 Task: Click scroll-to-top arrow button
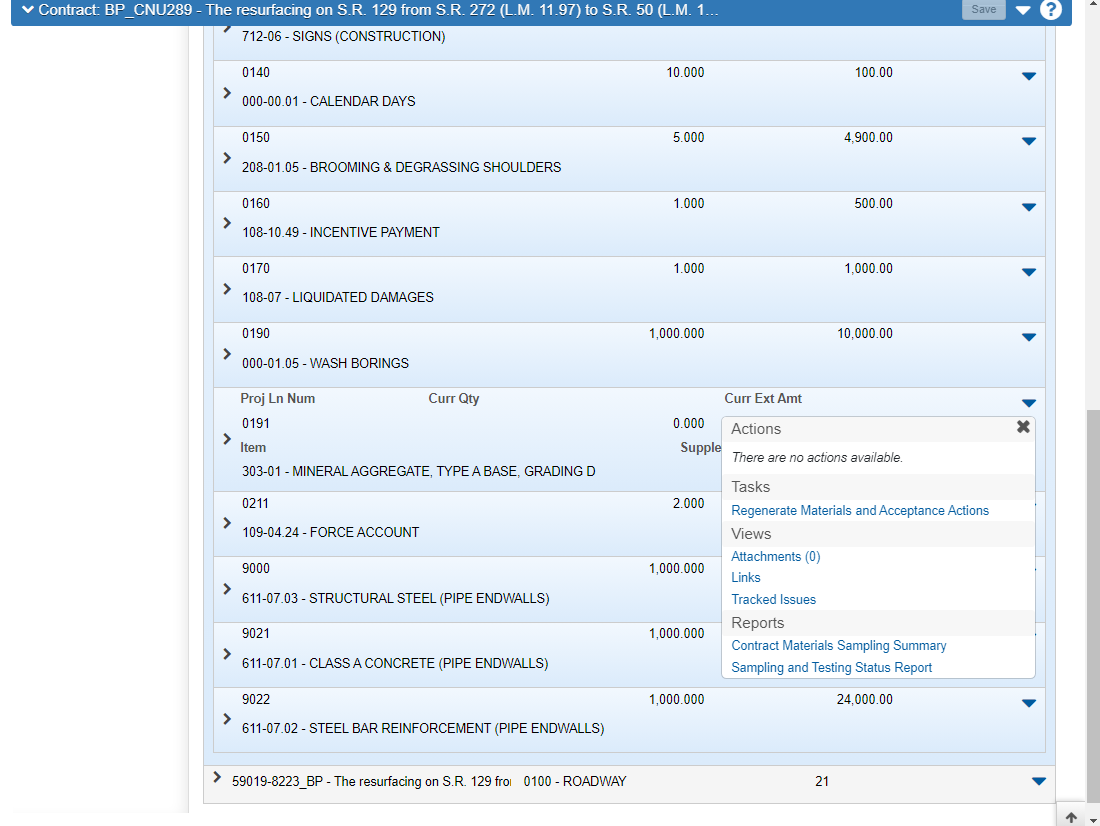pos(1071,816)
